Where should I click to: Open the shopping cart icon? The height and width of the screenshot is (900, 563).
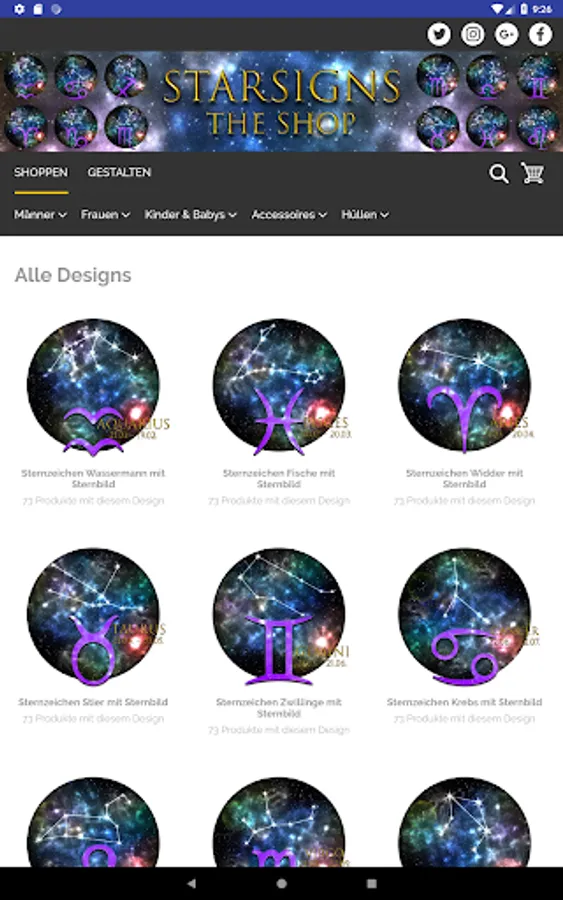(533, 173)
